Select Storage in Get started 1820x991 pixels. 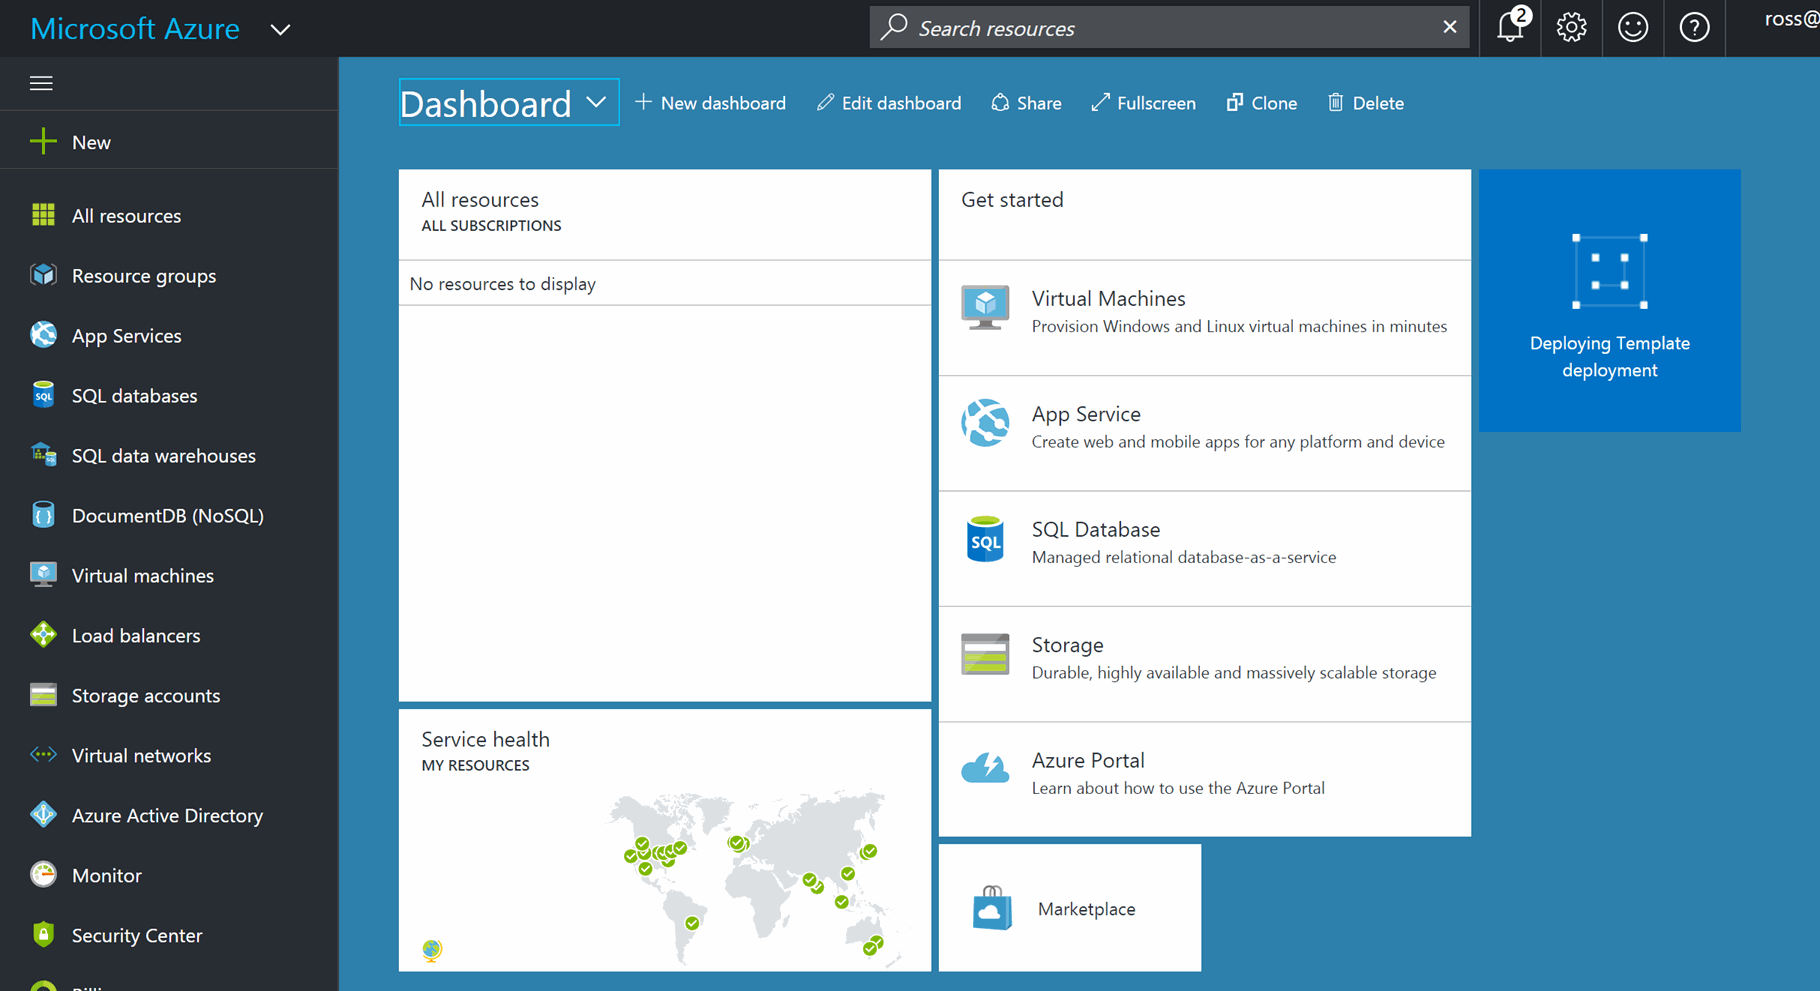(1204, 664)
